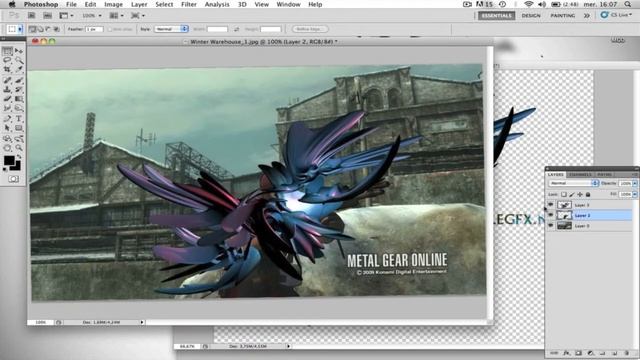The height and width of the screenshot is (360, 640).
Task: Switch to Painting workspace
Action: coord(562,16)
